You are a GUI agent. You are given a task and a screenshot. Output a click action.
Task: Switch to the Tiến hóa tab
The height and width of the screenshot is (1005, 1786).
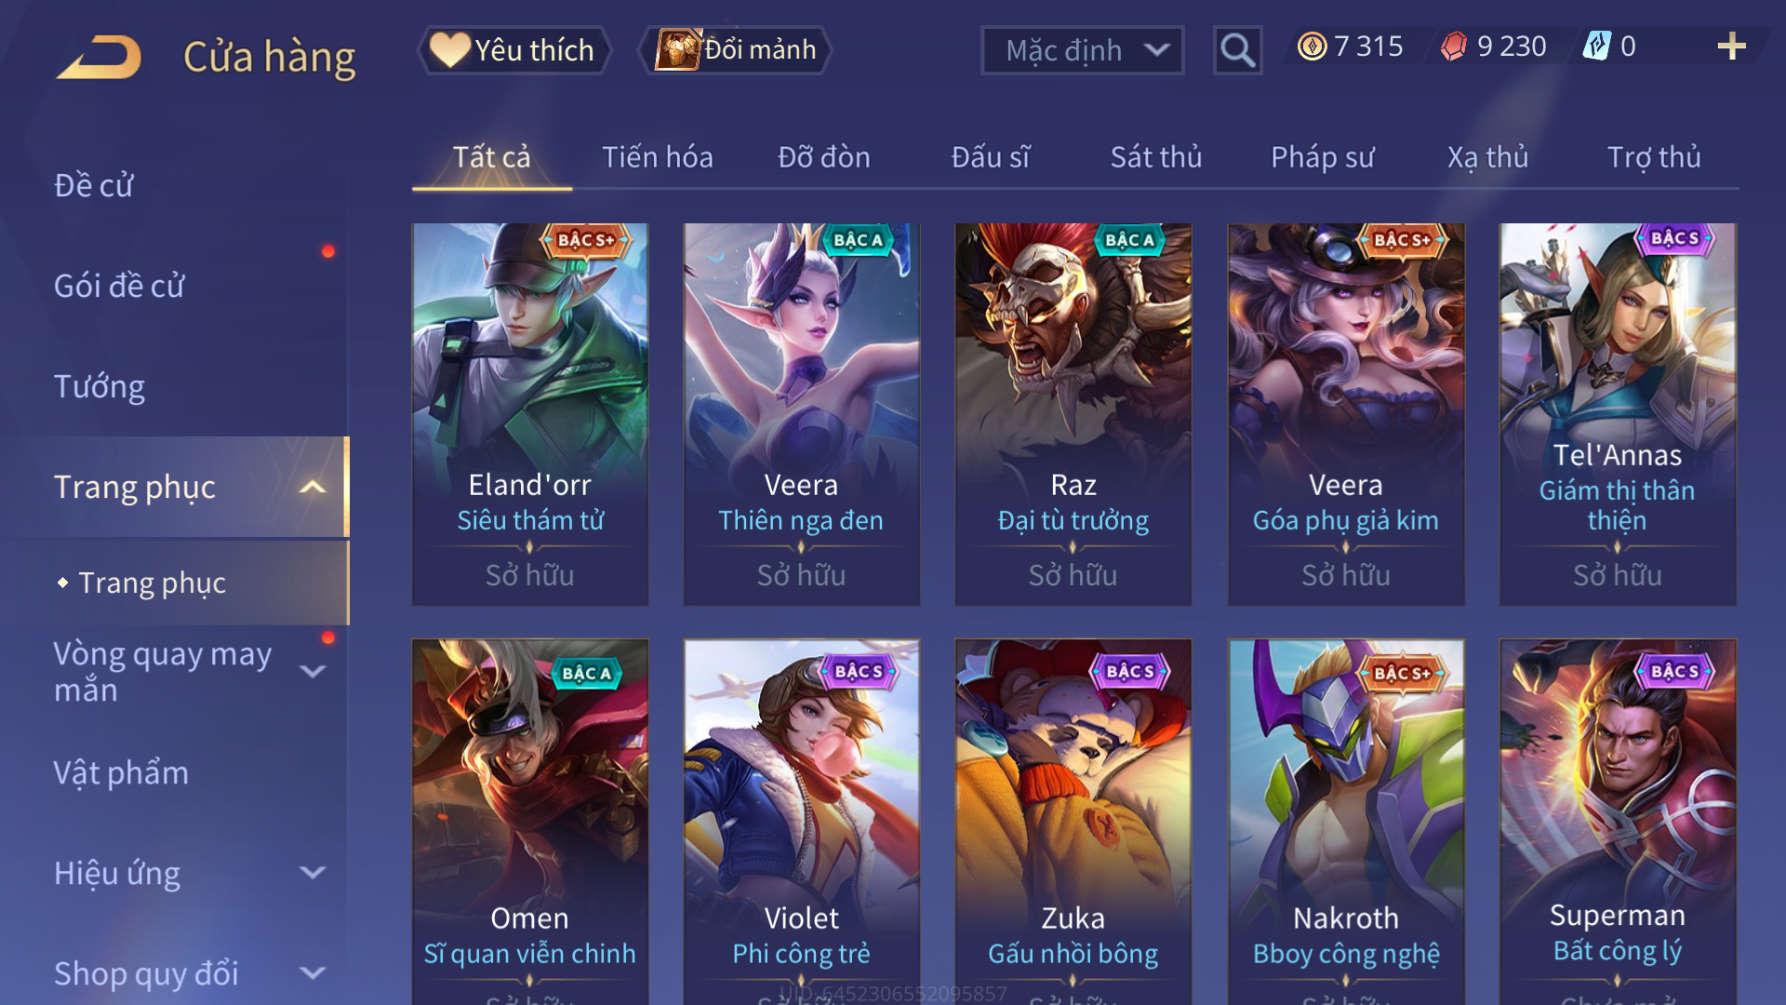tap(657, 157)
